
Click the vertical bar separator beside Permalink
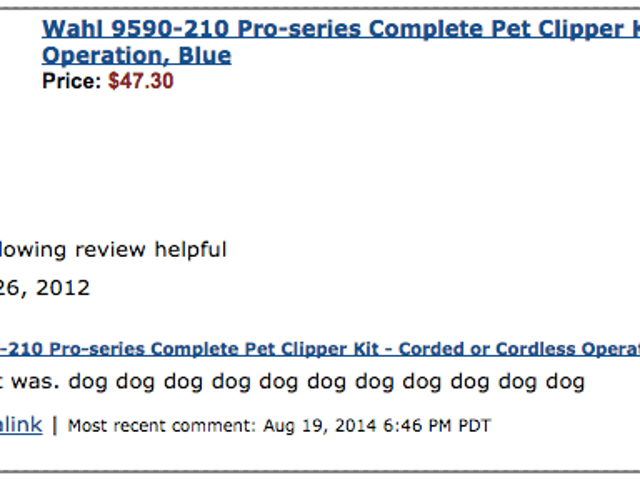click(x=55, y=426)
